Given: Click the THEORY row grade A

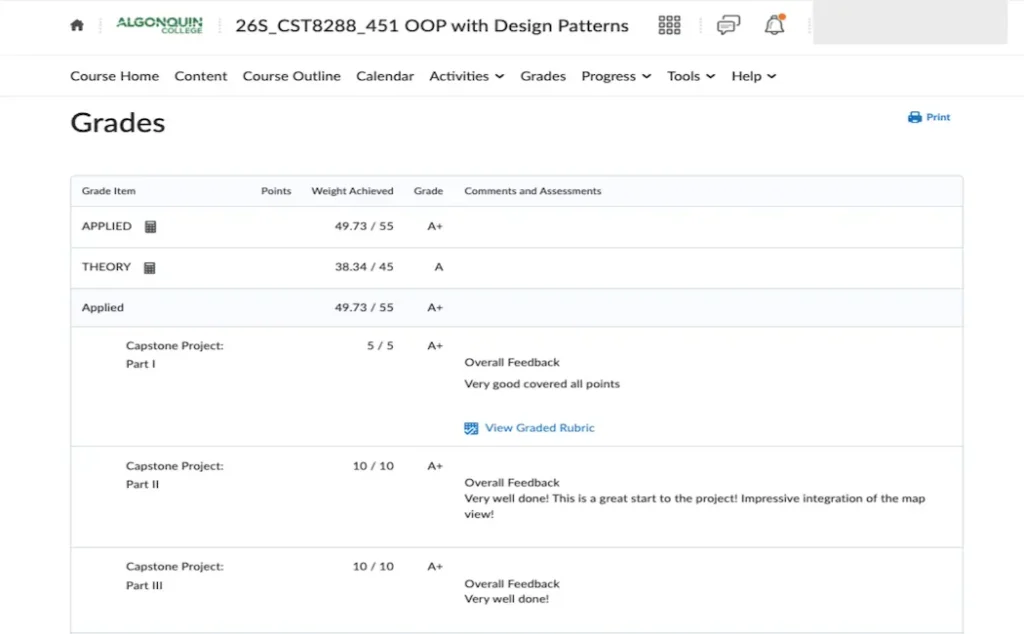Looking at the screenshot, I should pyautogui.click(x=439, y=267).
